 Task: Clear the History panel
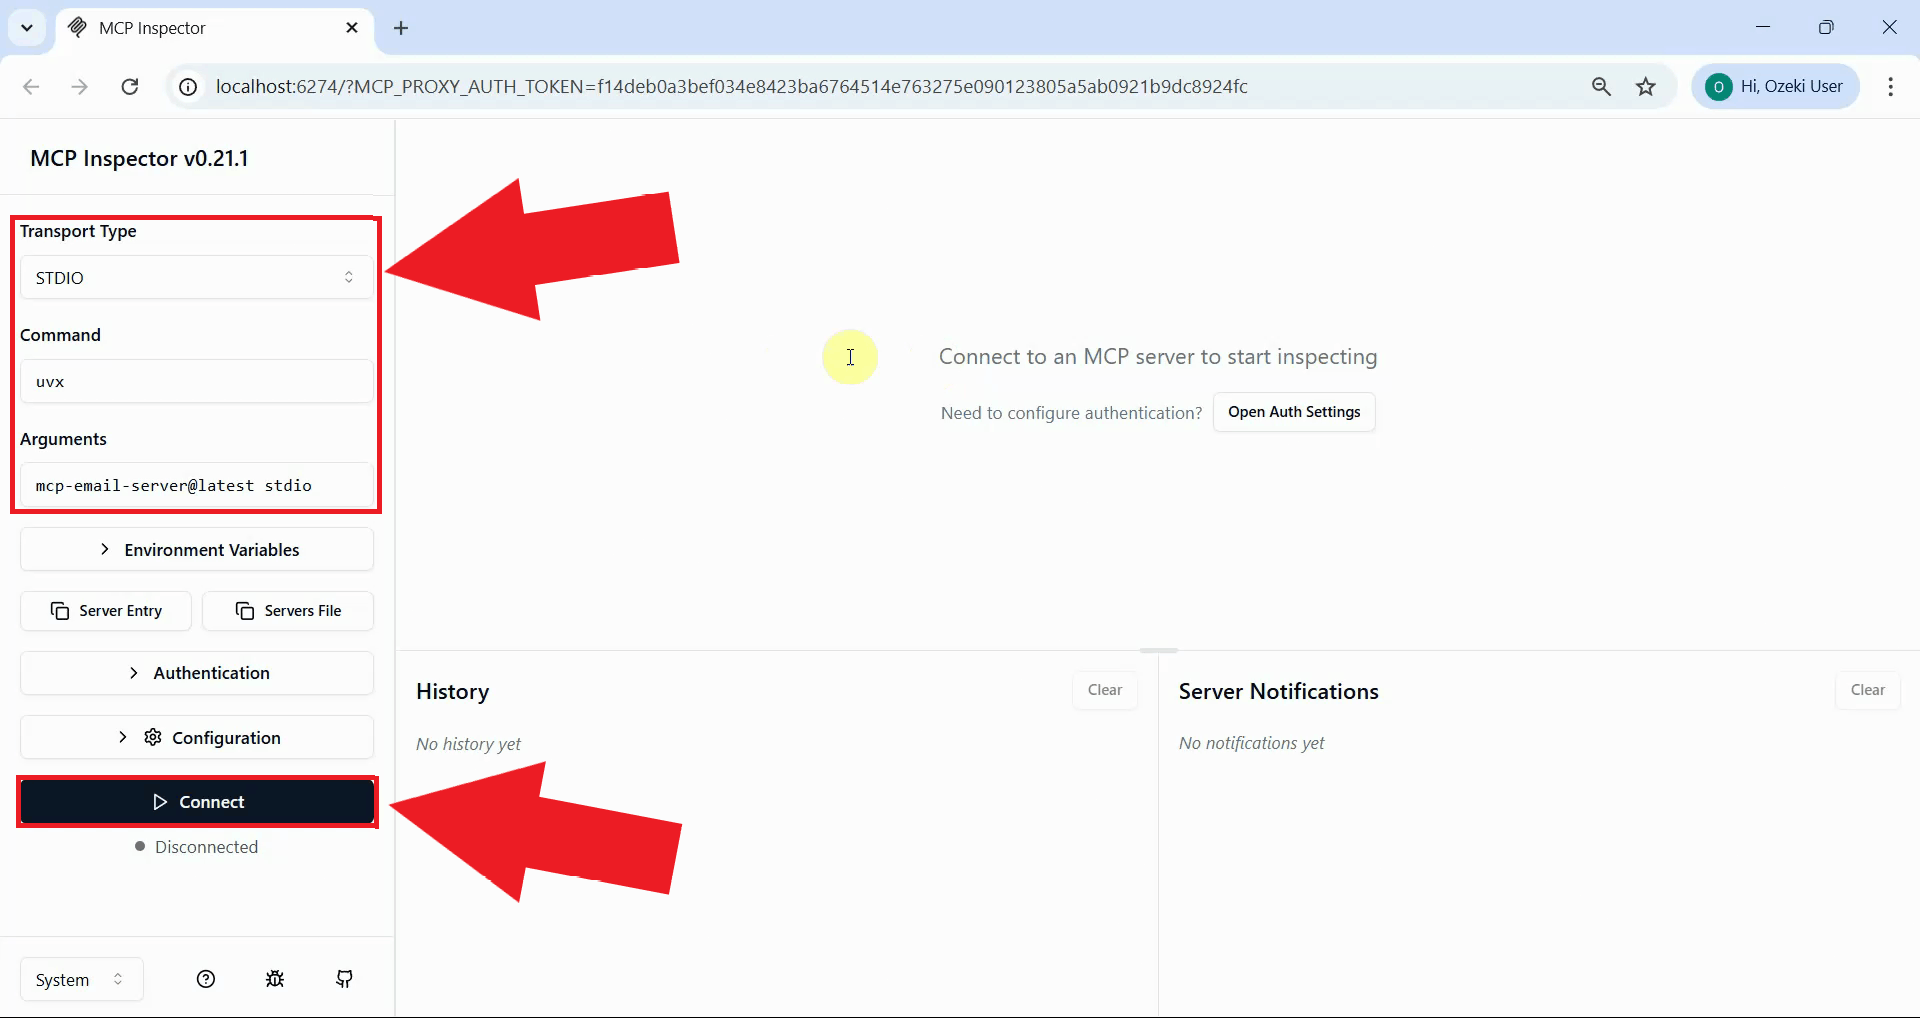1104,690
